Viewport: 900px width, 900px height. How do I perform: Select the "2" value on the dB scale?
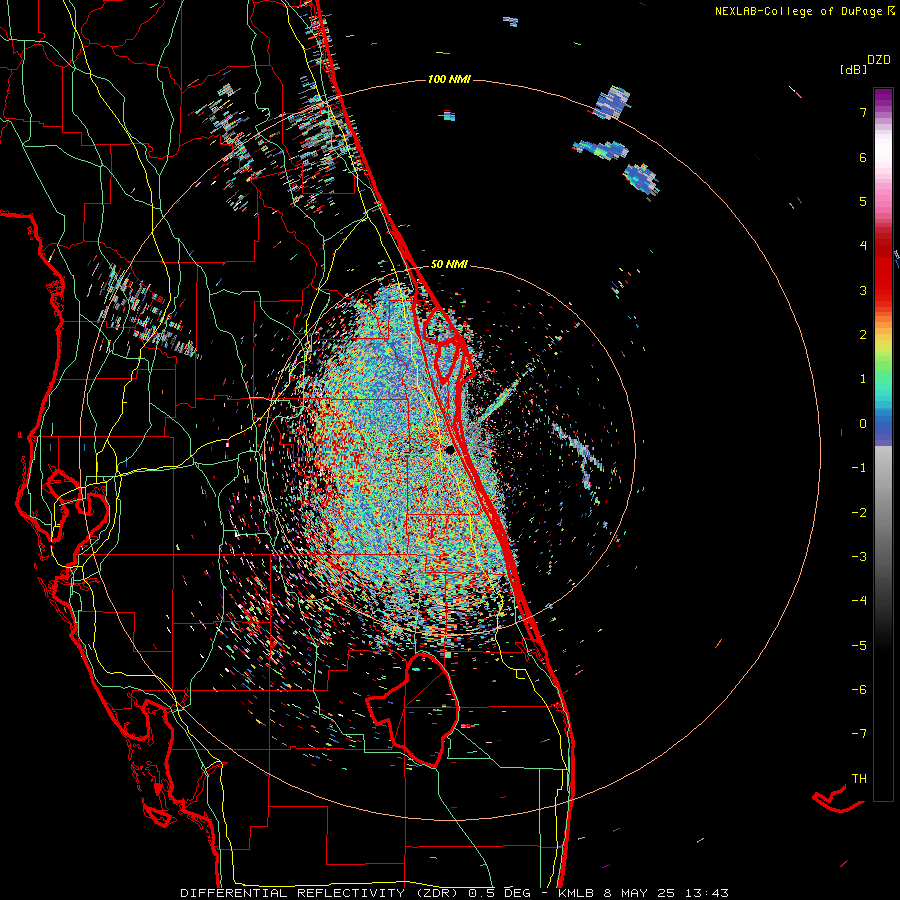coord(863,335)
